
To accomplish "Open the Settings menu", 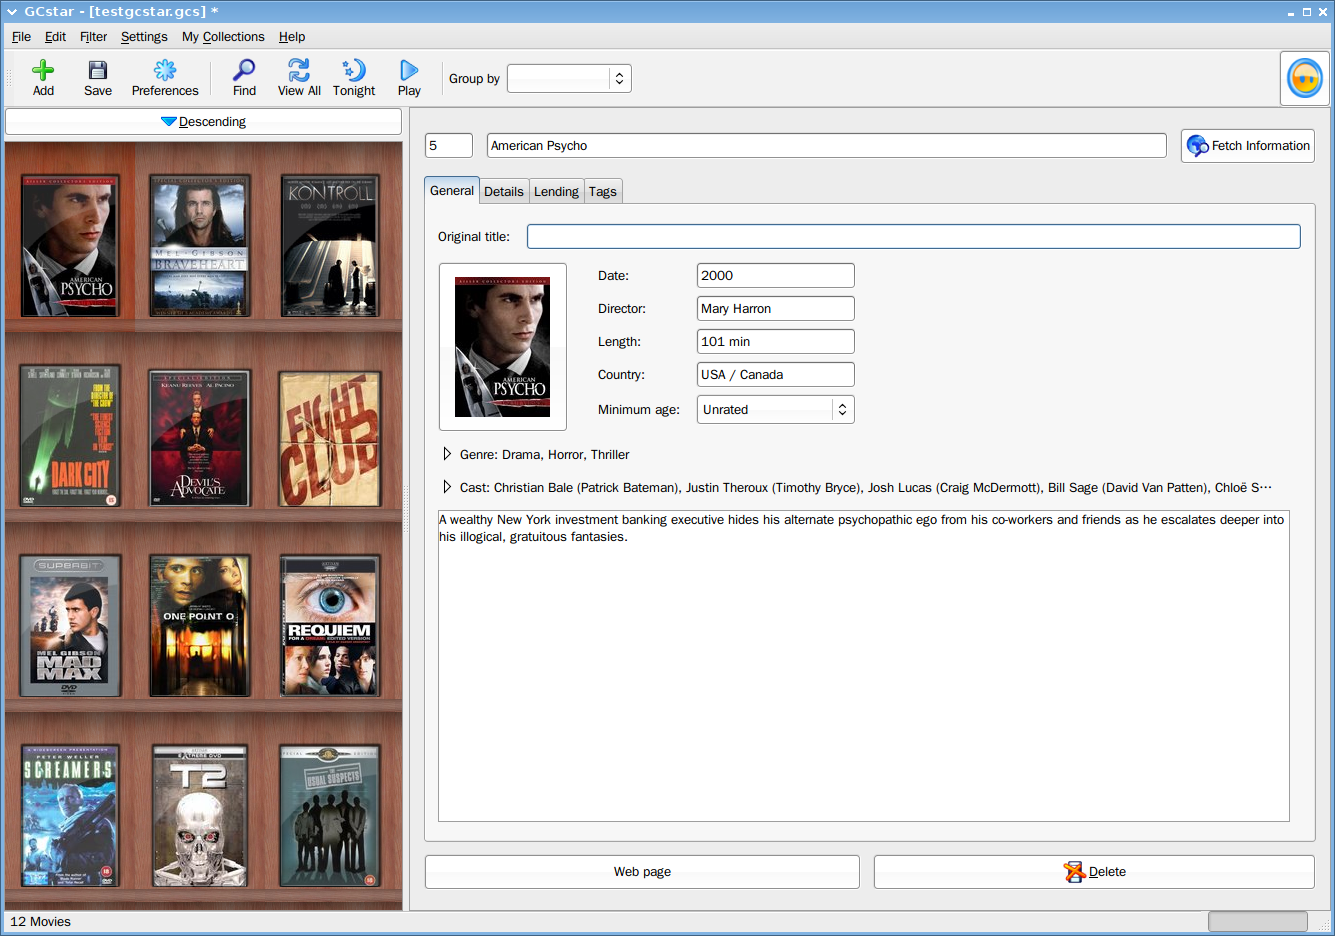I will (144, 37).
